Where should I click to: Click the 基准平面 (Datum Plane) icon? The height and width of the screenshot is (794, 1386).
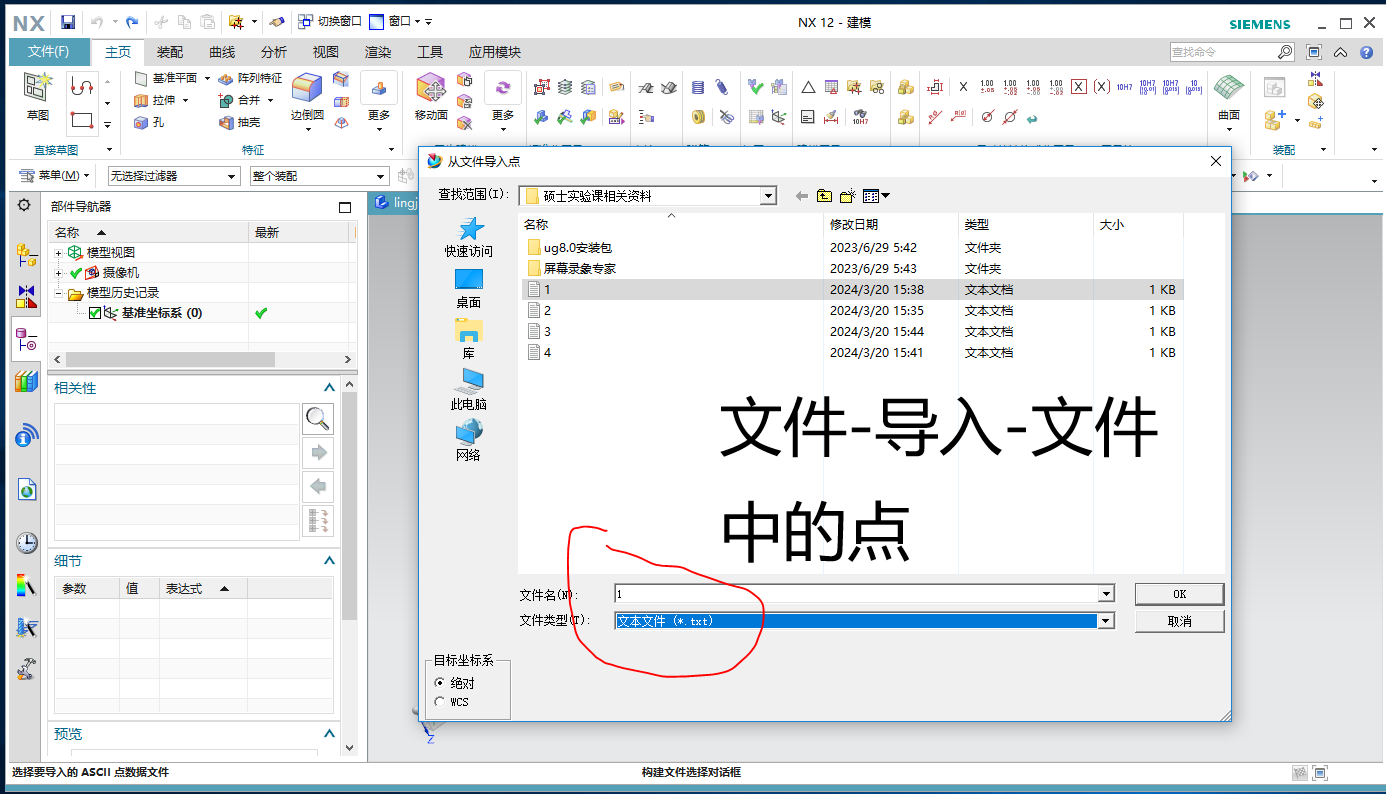tap(142, 78)
